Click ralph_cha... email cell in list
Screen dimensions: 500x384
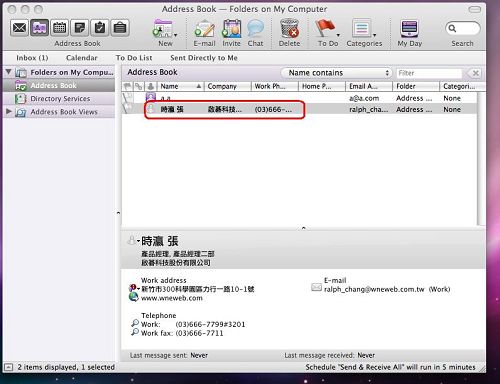(369, 109)
